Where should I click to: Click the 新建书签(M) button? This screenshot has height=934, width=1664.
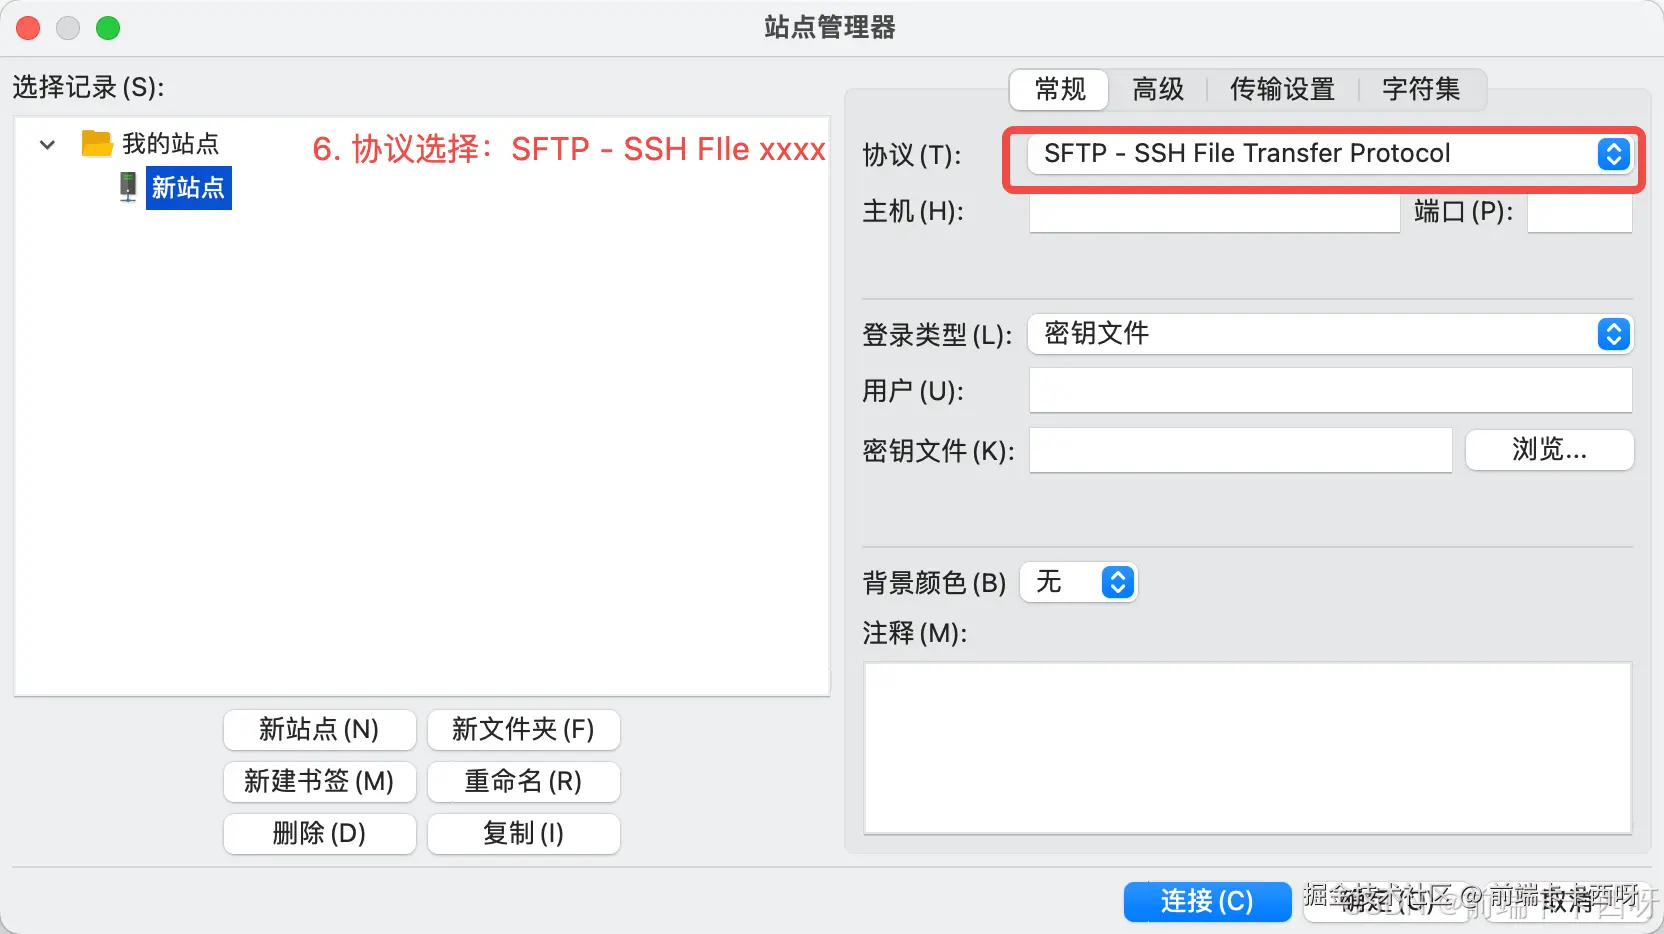(x=319, y=782)
